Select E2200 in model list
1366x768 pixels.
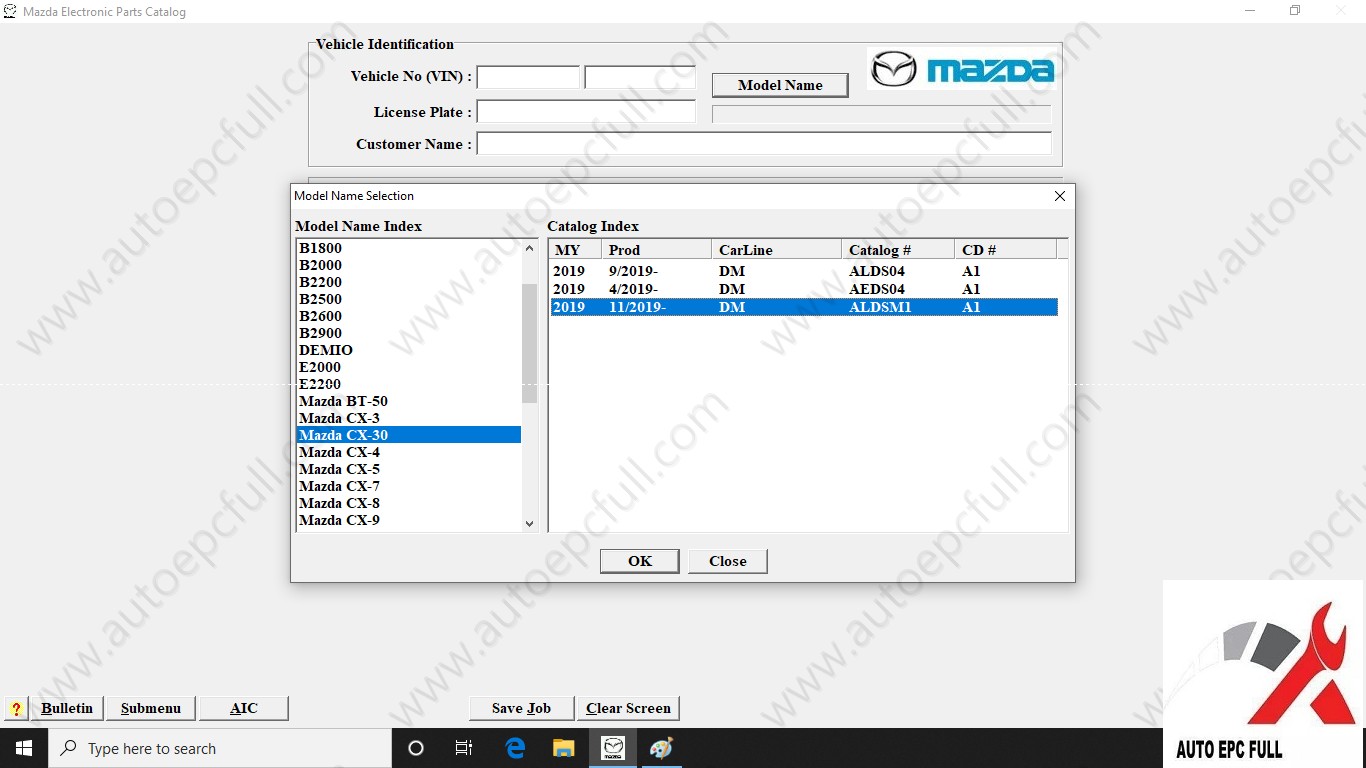(409, 384)
